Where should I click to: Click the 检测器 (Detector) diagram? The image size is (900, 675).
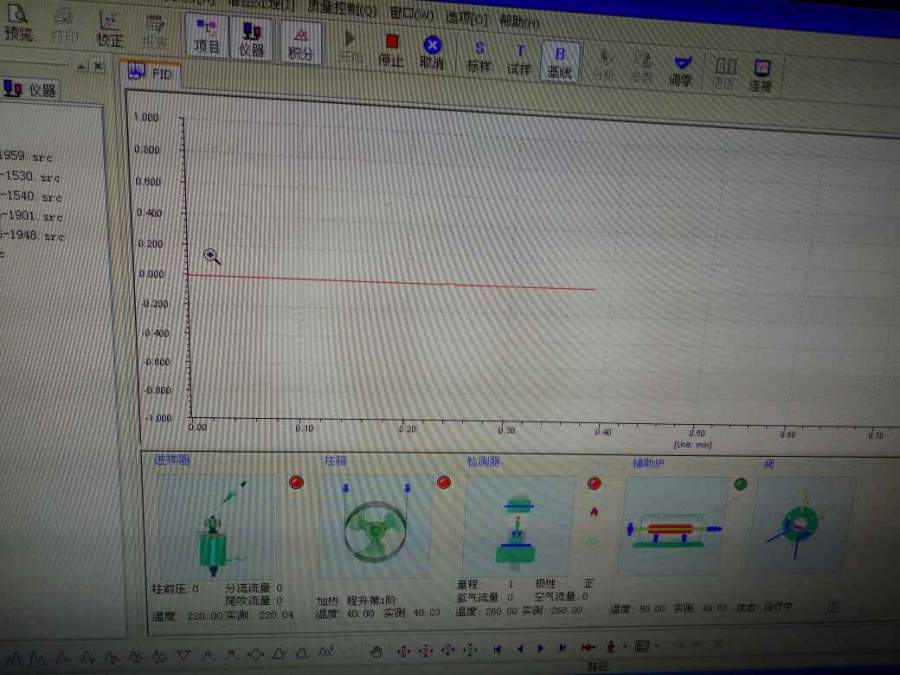(x=518, y=527)
